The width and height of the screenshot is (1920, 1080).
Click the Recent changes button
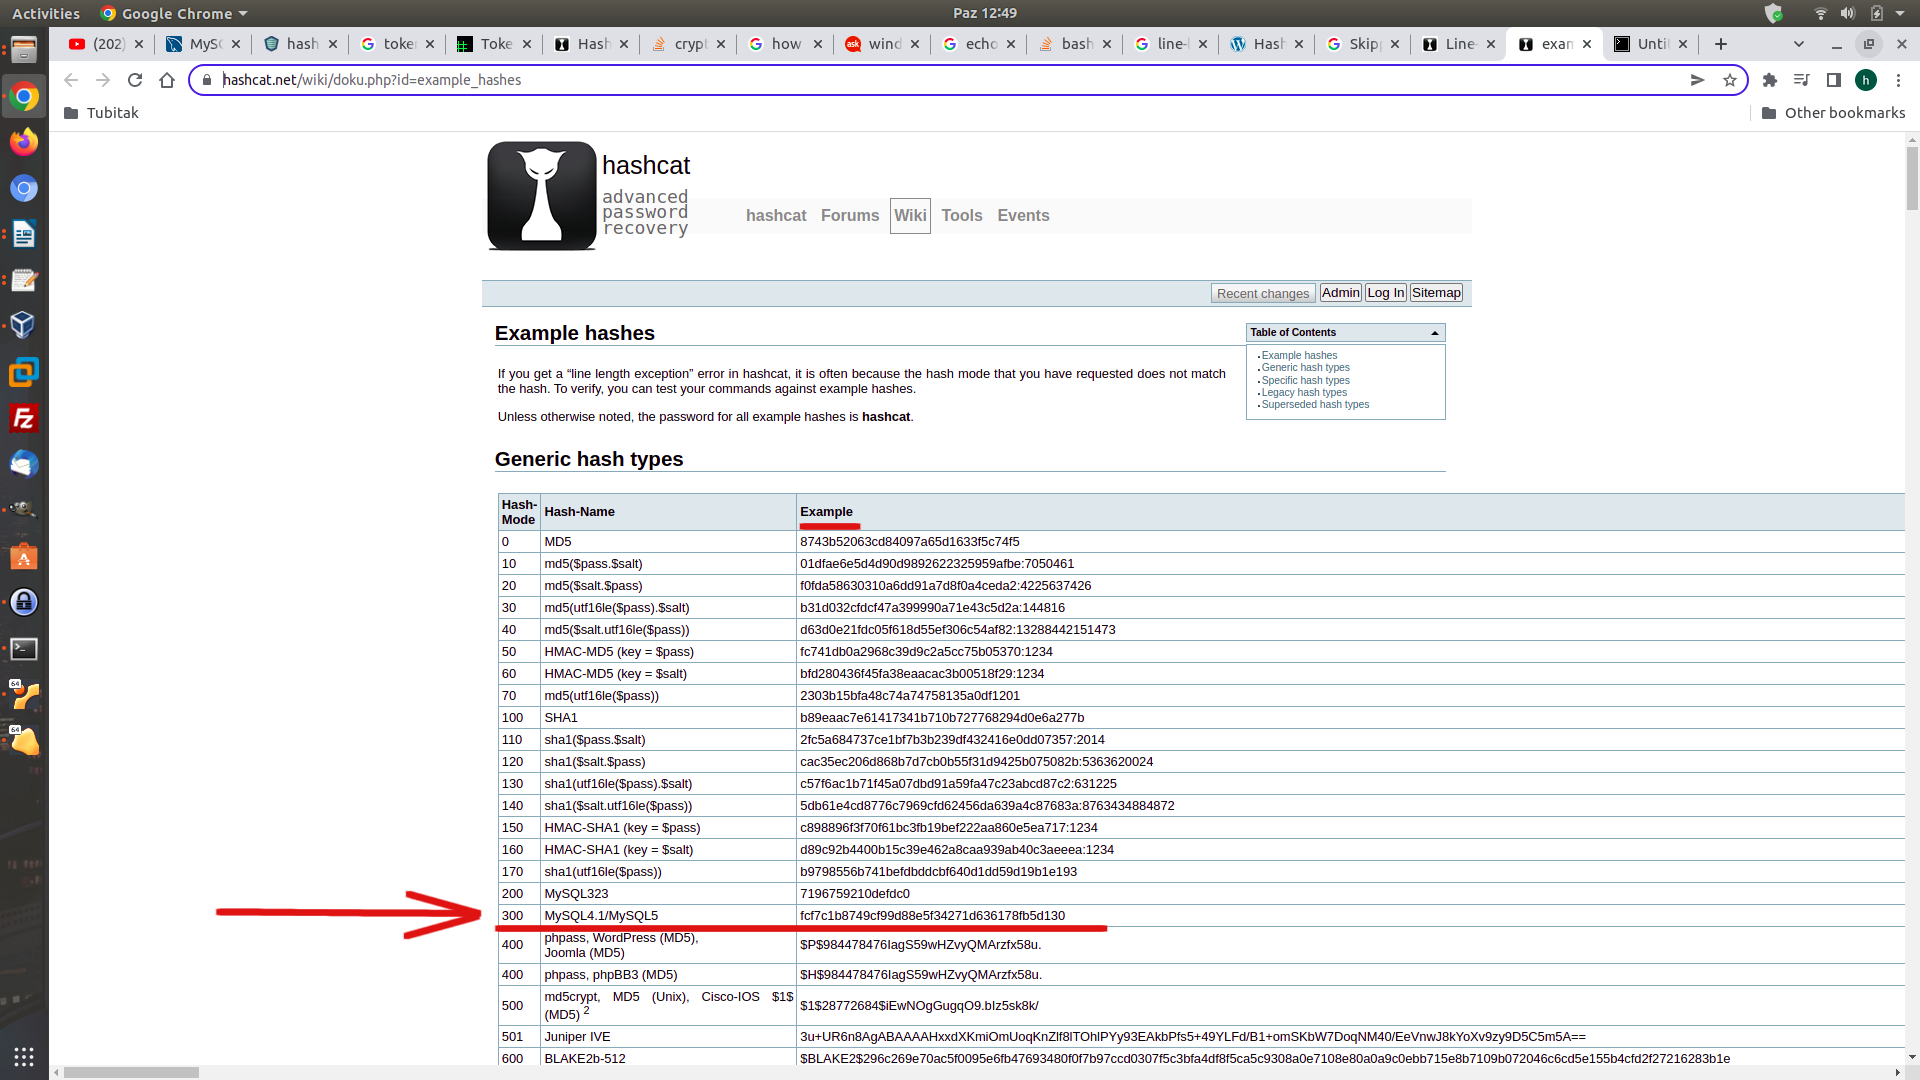point(1262,293)
